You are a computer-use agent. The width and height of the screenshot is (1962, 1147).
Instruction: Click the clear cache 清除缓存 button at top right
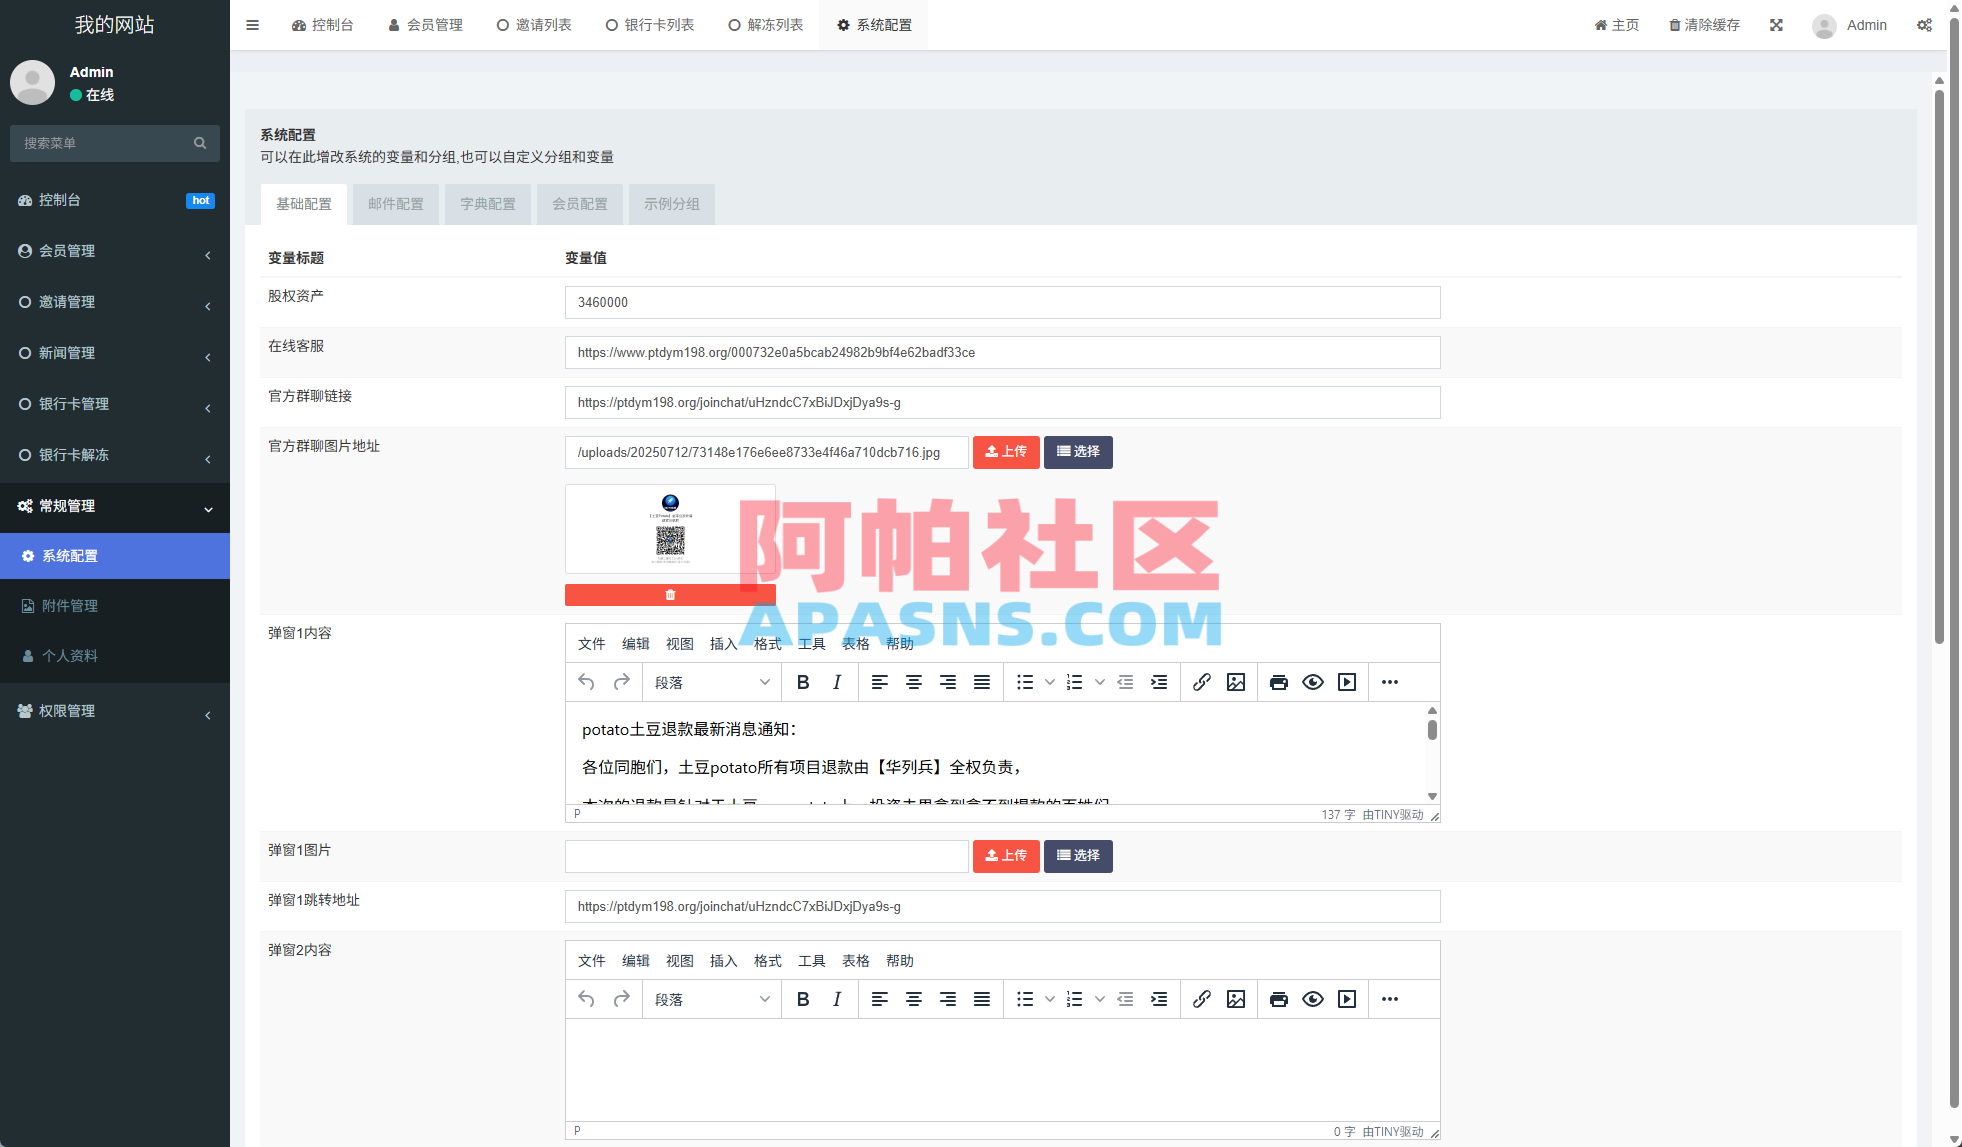coord(1703,25)
